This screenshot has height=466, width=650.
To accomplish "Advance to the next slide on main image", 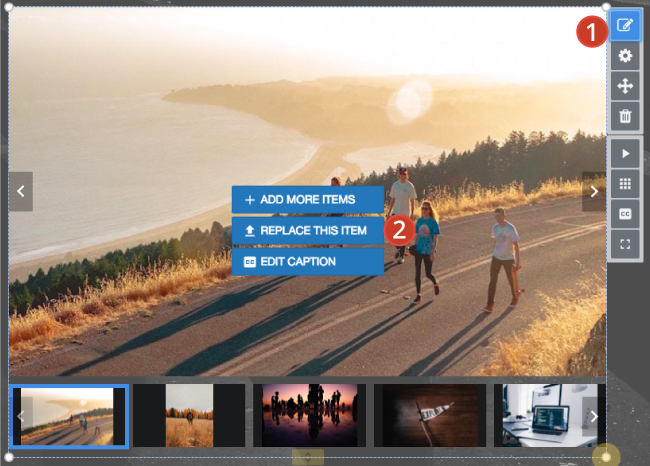I will 594,191.
